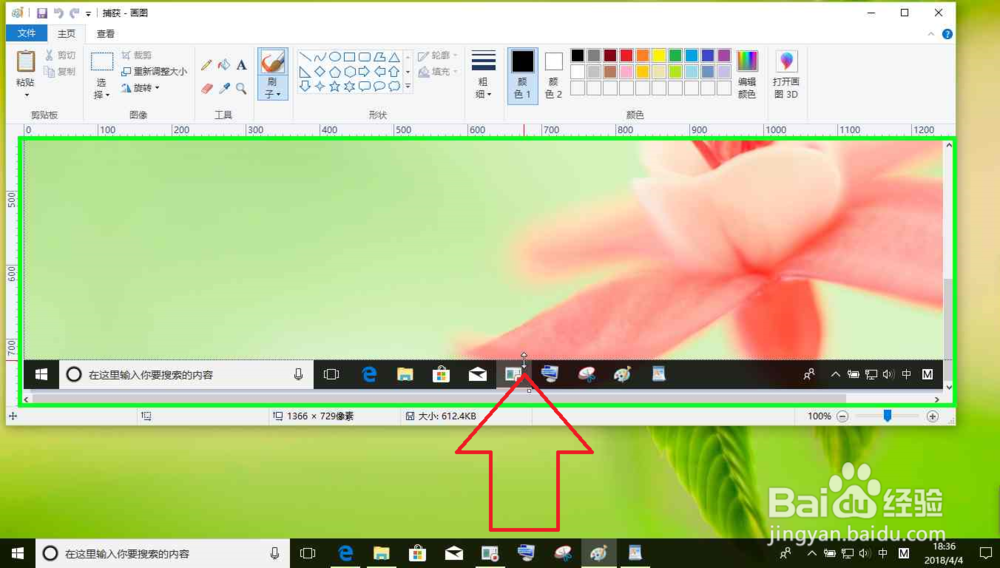Click the zoom in plus button
The height and width of the screenshot is (568, 1000).
click(932, 416)
